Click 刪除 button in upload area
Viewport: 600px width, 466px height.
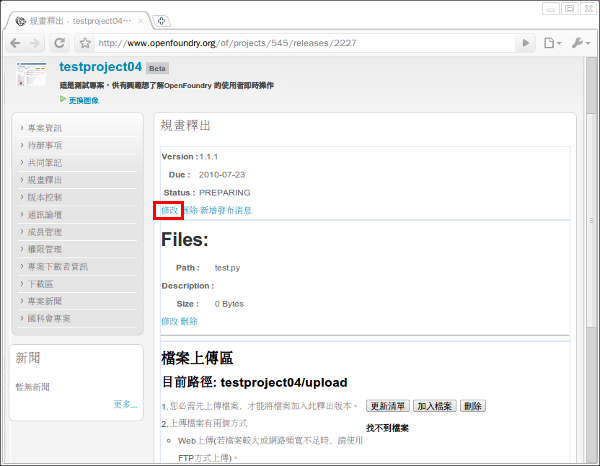click(x=473, y=406)
